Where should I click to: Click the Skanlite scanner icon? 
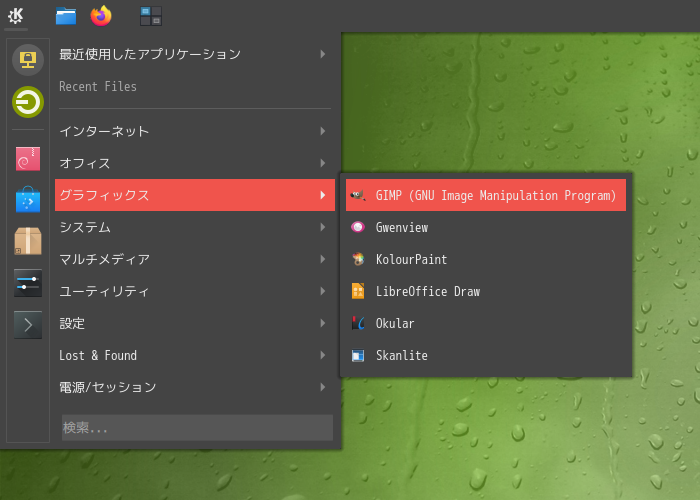pyautogui.click(x=358, y=355)
